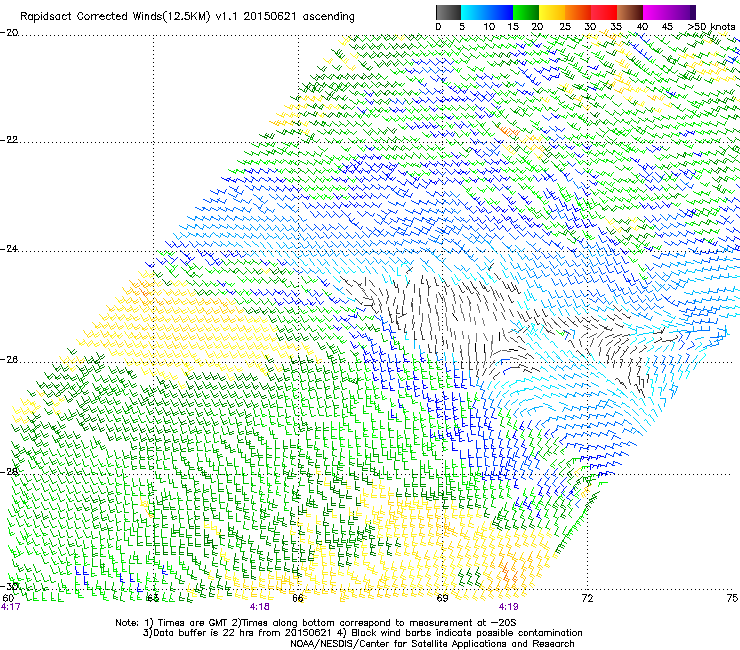This screenshot has width=740, height=650.
Task: Click the purple time label '4:18'
Action: tap(260, 607)
